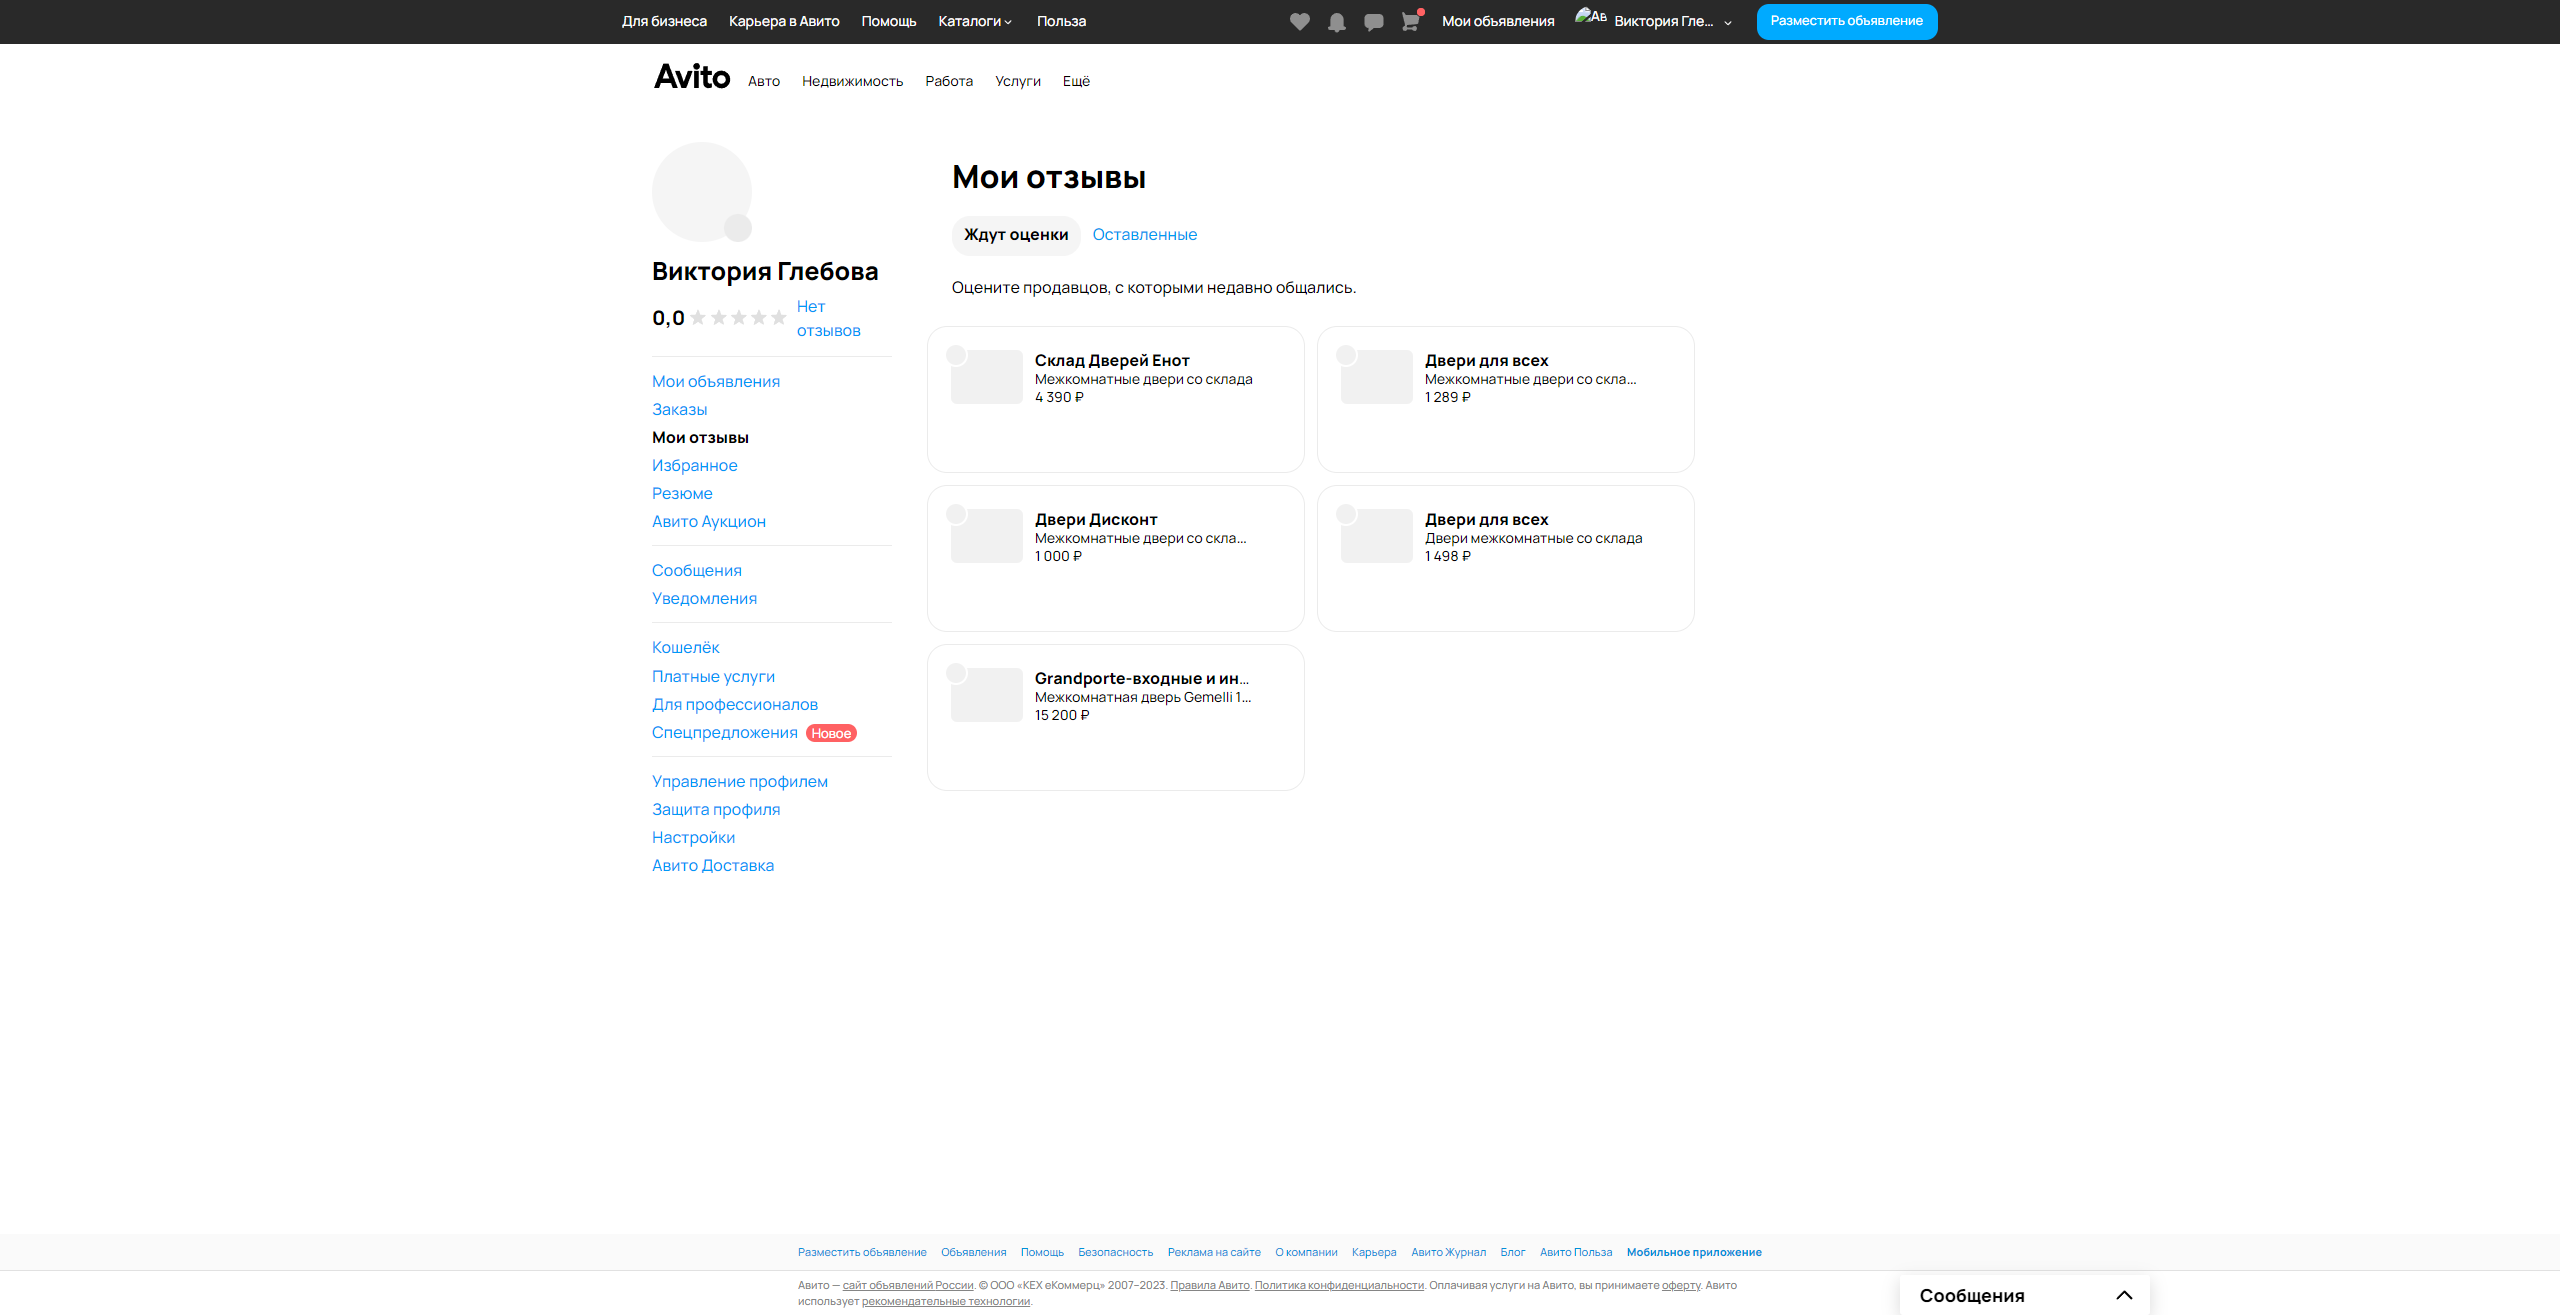This screenshot has width=2560, height=1315.
Task: Open the Виктория Гле... account dropdown arrow
Action: pyautogui.click(x=1728, y=22)
